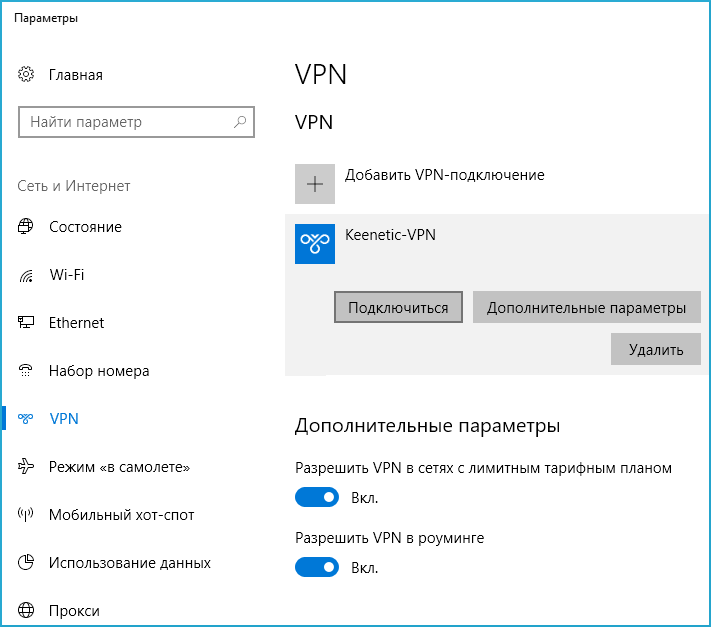Click the airplane mode icon
Viewport: 711px width, 627px height.
[27, 467]
